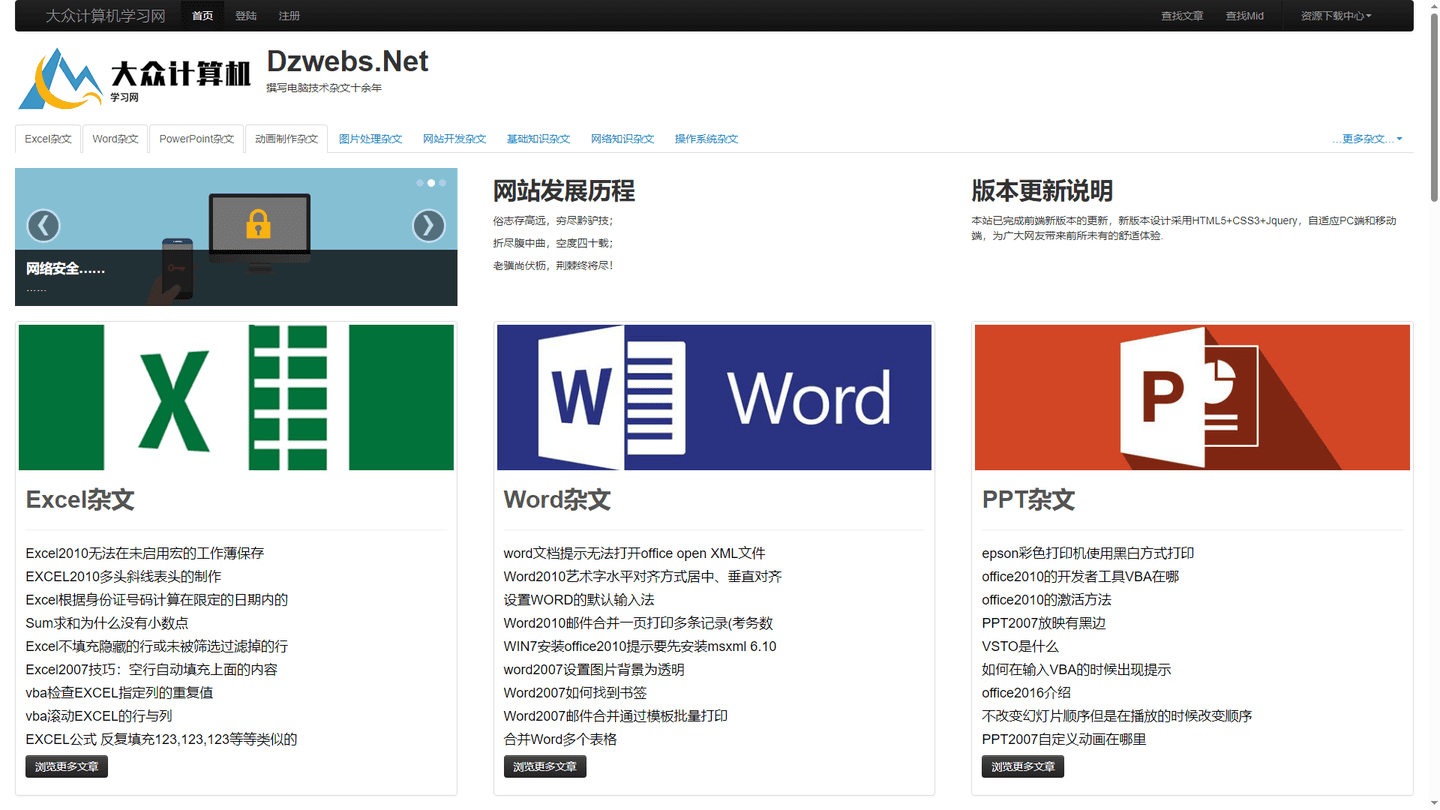
Task: Open article 不改变幻灯片顺序但是在播放的时候改变顺序
Action: (x=1117, y=716)
